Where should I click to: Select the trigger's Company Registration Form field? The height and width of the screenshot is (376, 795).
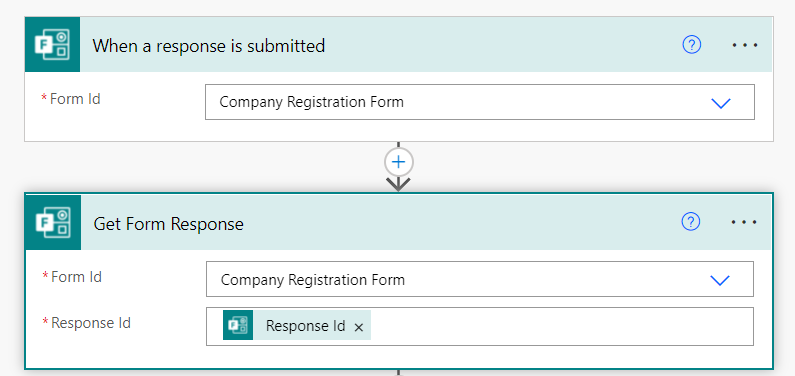click(480, 102)
